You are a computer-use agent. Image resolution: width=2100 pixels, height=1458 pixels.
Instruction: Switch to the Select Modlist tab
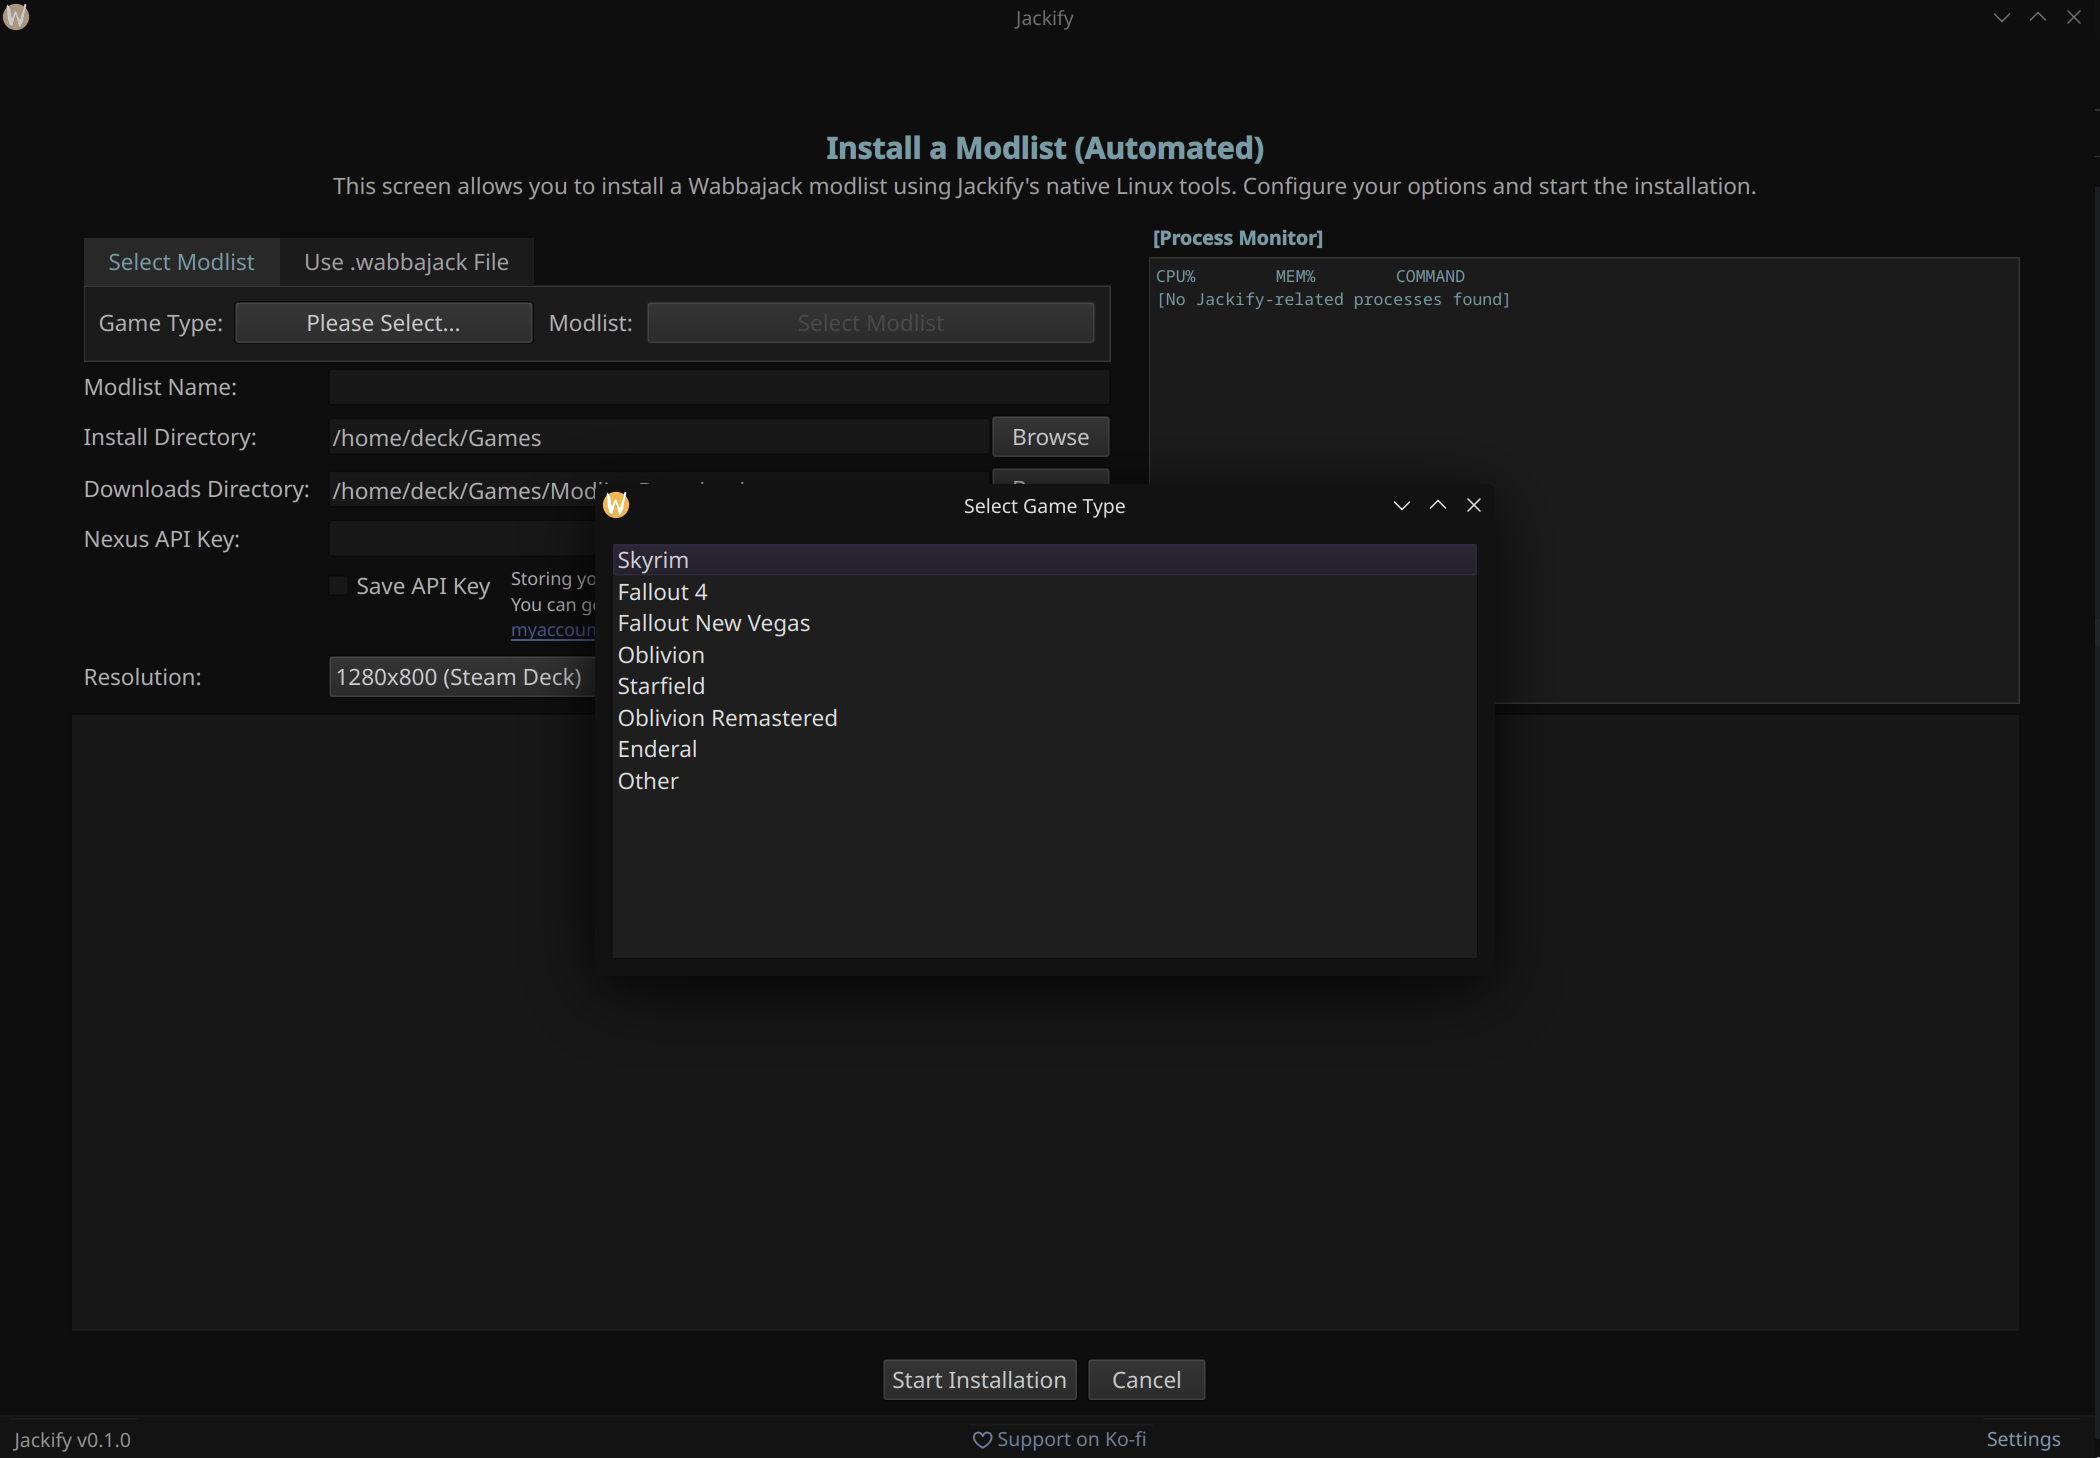click(181, 262)
